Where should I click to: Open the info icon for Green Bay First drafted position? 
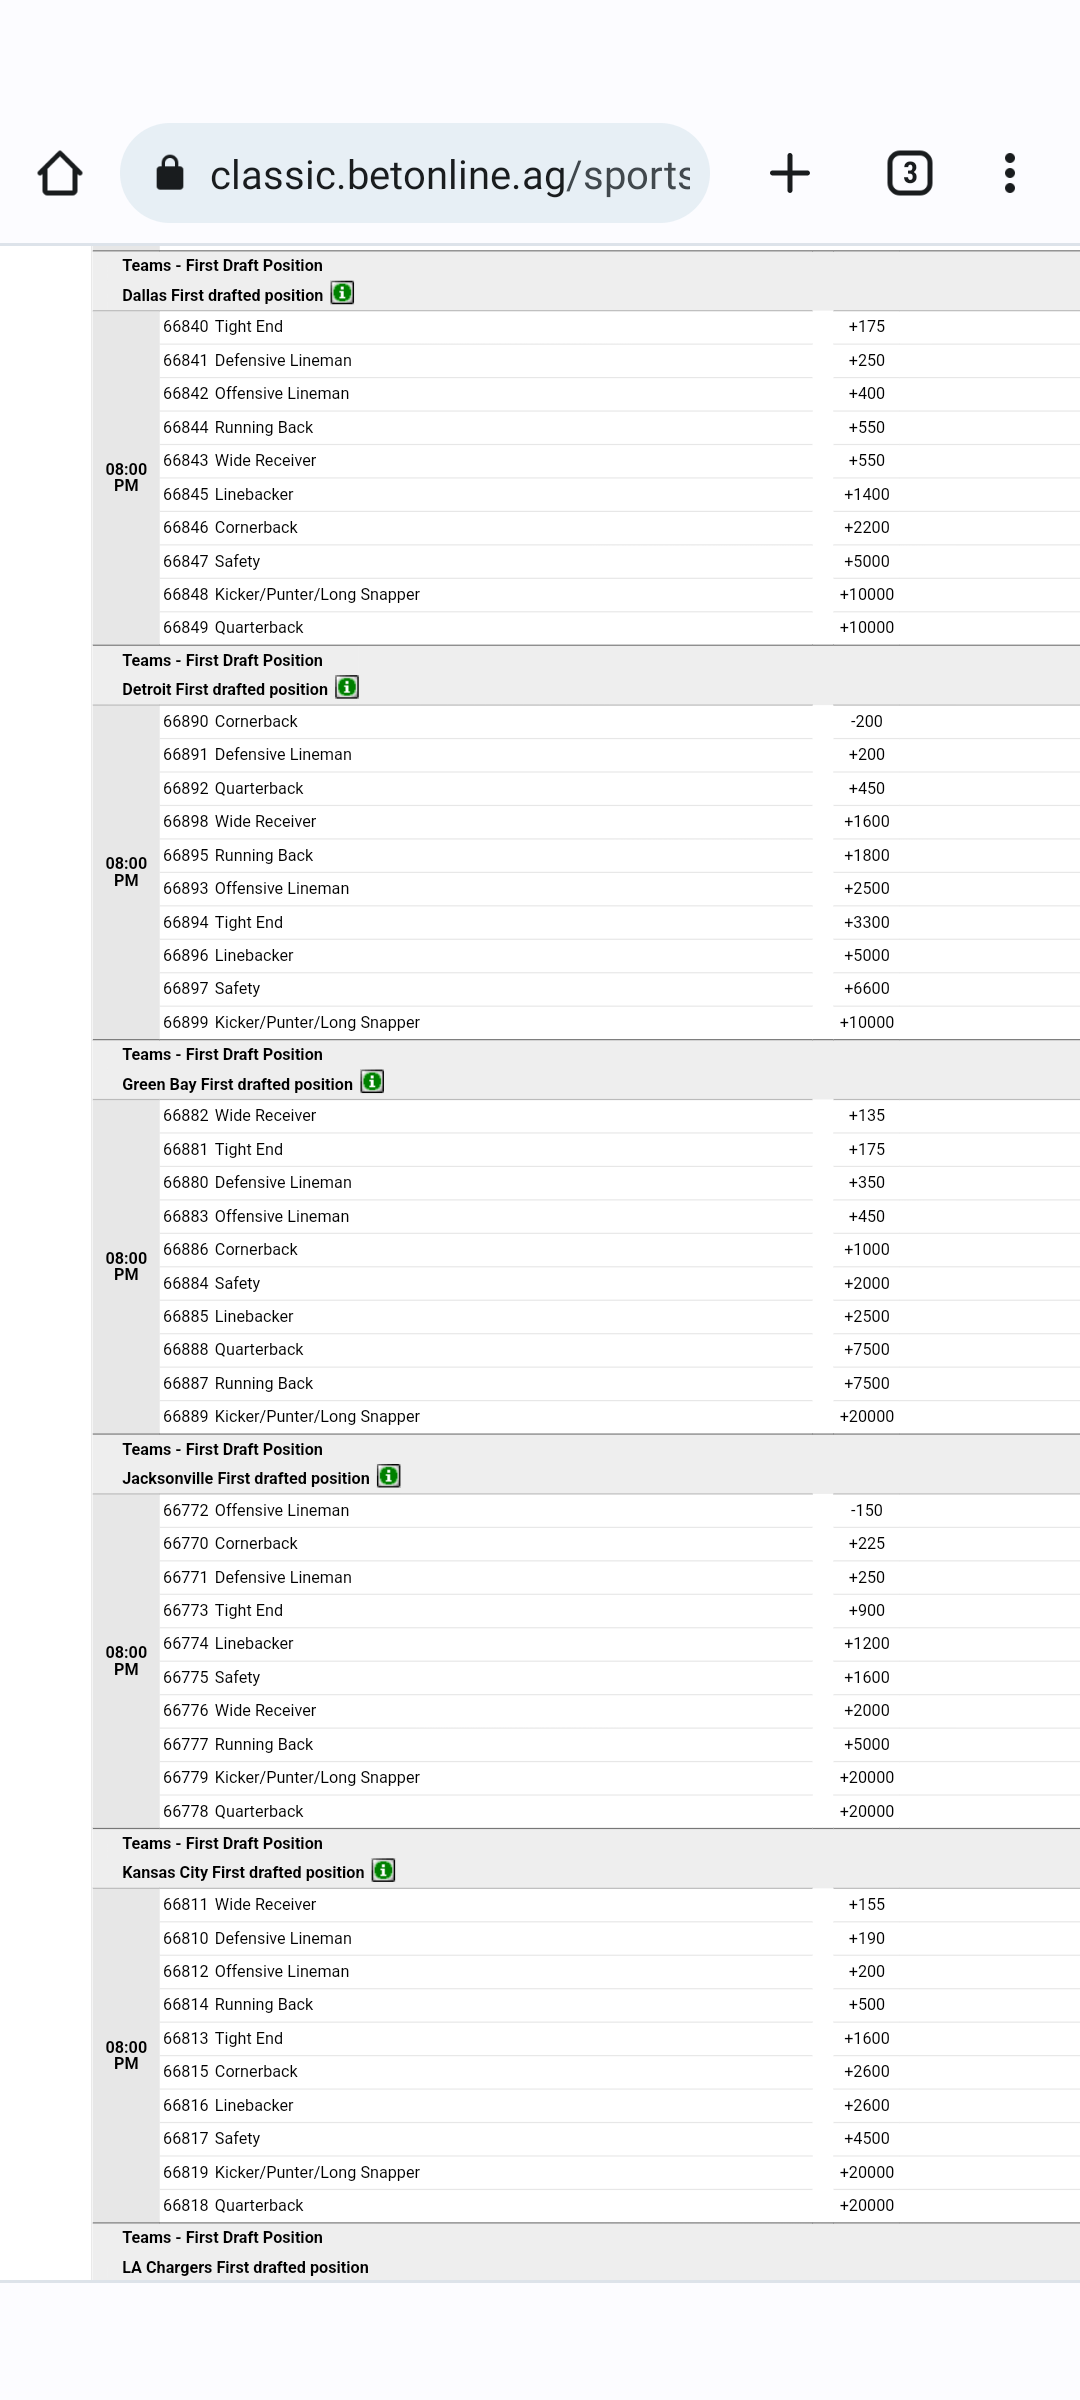[x=371, y=1081]
